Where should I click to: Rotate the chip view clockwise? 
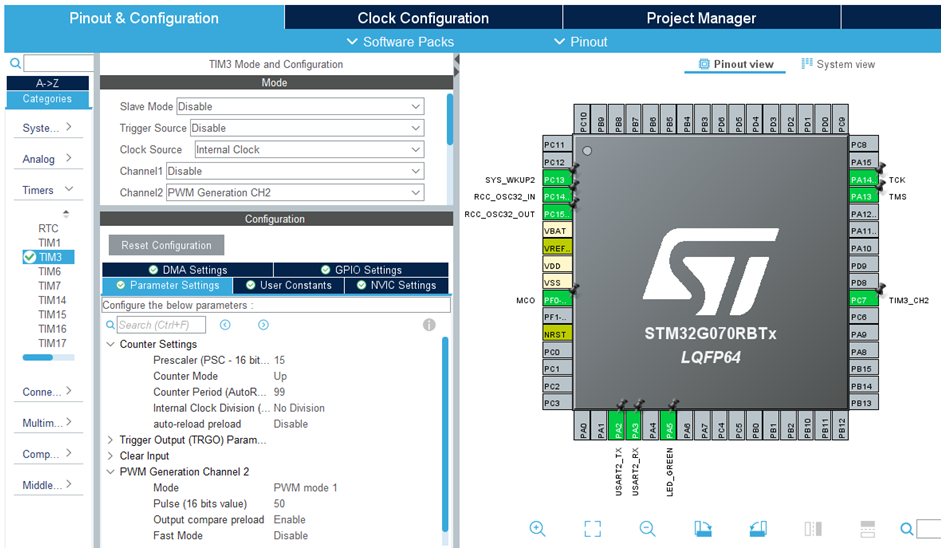pyautogui.click(x=703, y=529)
